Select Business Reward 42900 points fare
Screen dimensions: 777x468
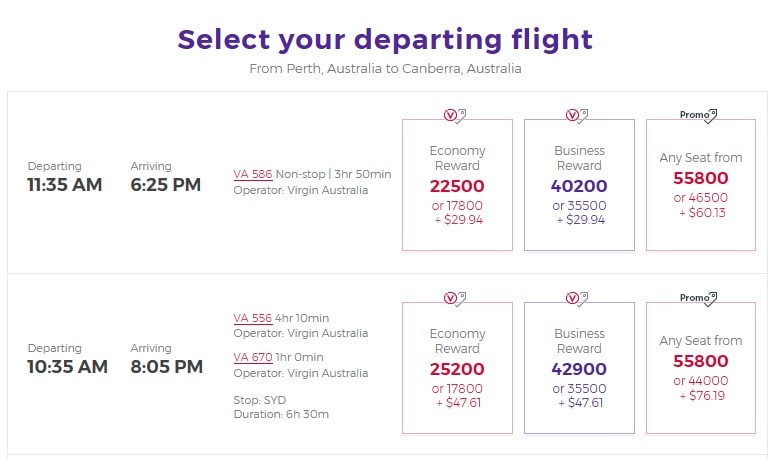pos(579,368)
